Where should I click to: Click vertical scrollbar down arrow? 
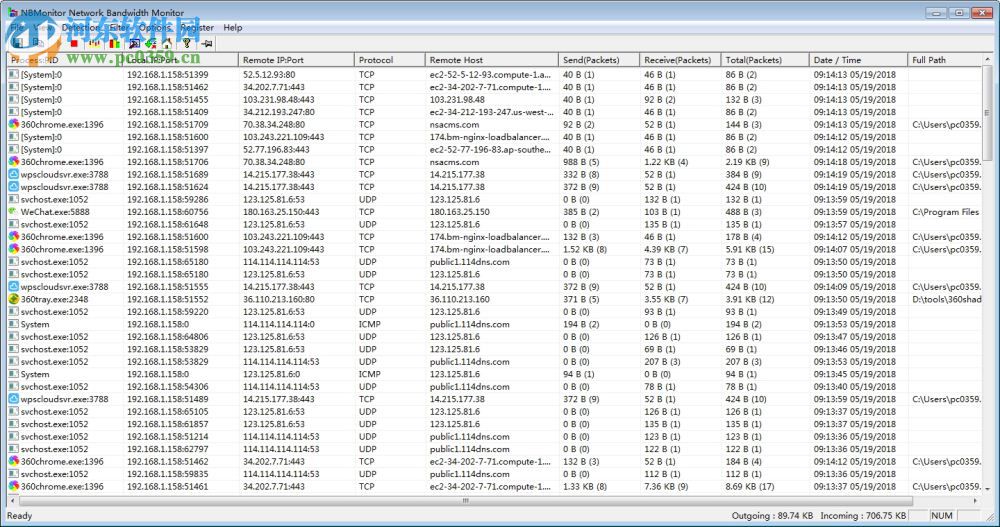[988, 489]
